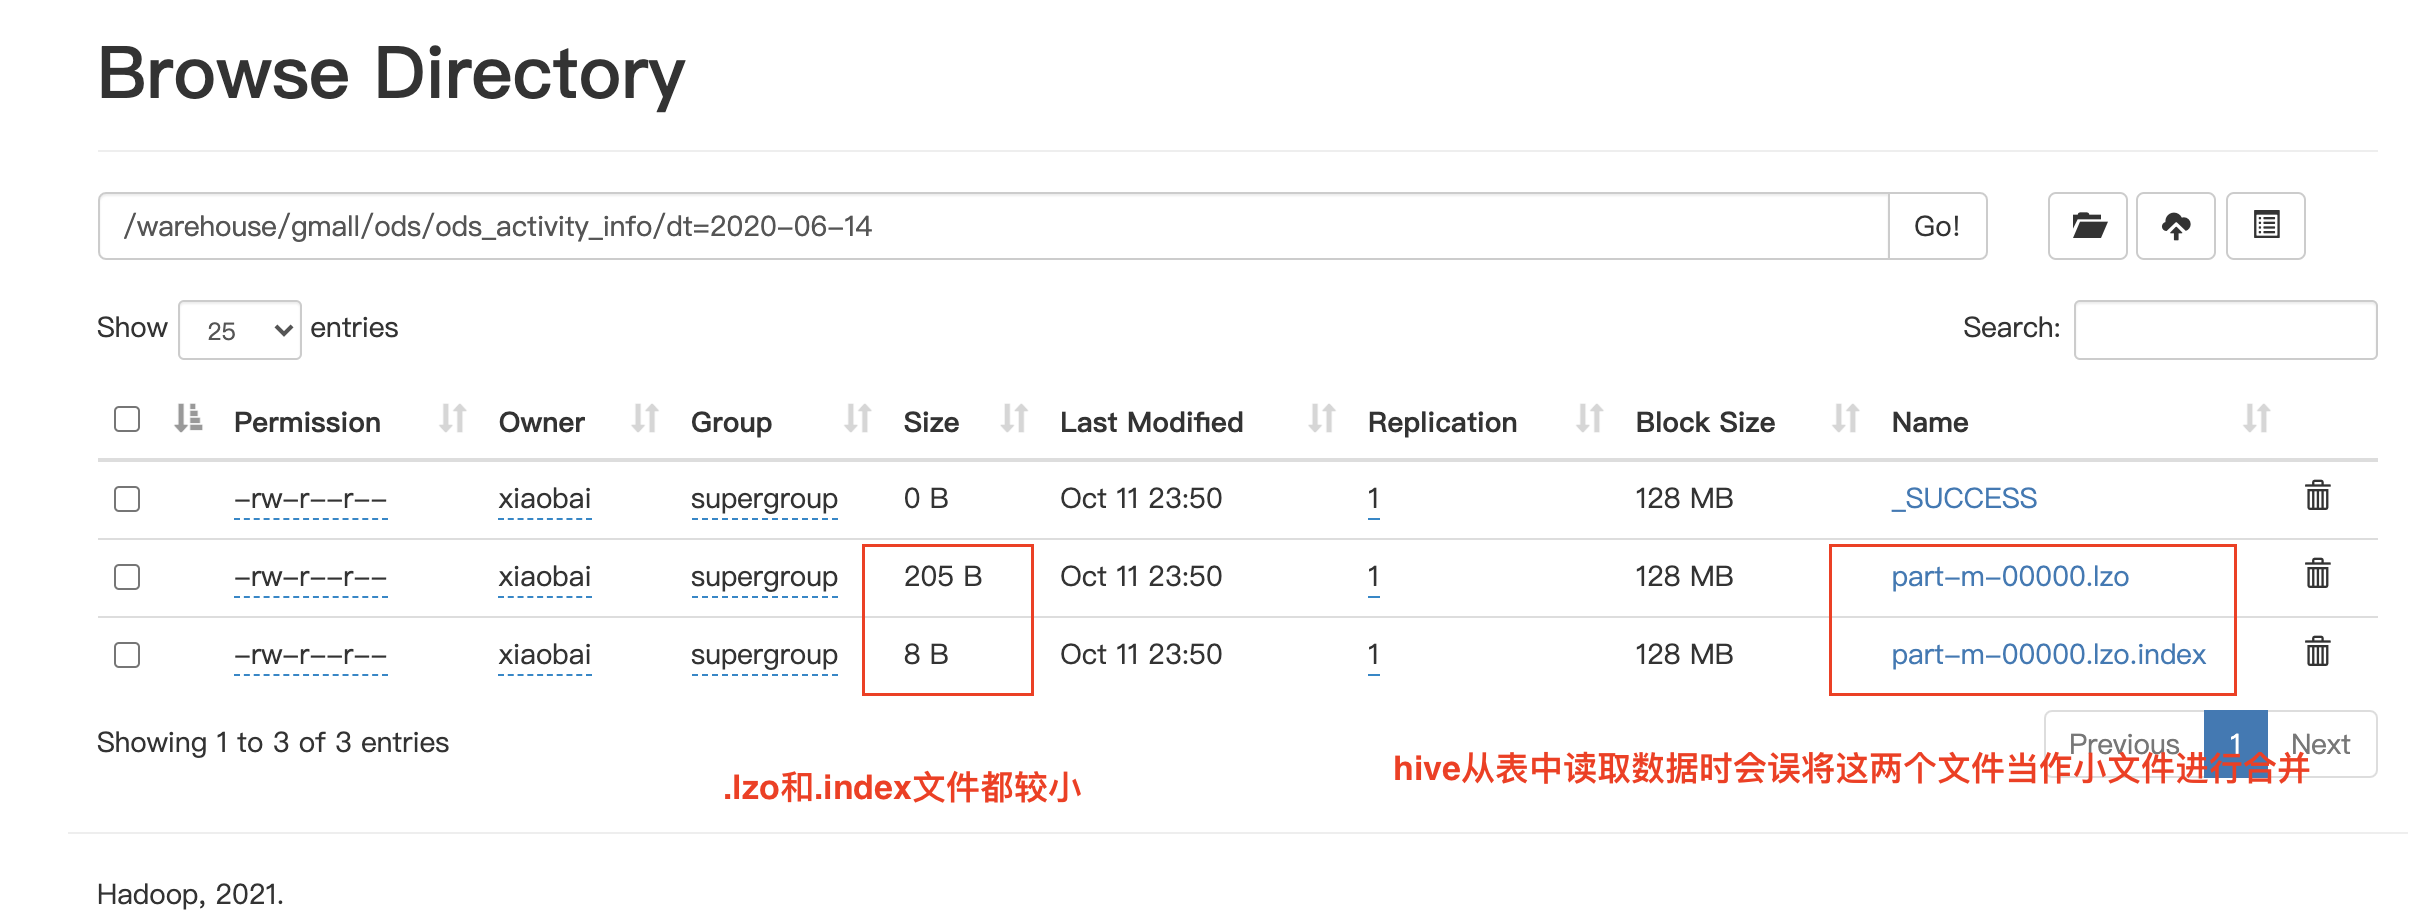Screen dimensions: 2432x924
Task: Click the upload files cloud icon
Action: pos(2176,226)
